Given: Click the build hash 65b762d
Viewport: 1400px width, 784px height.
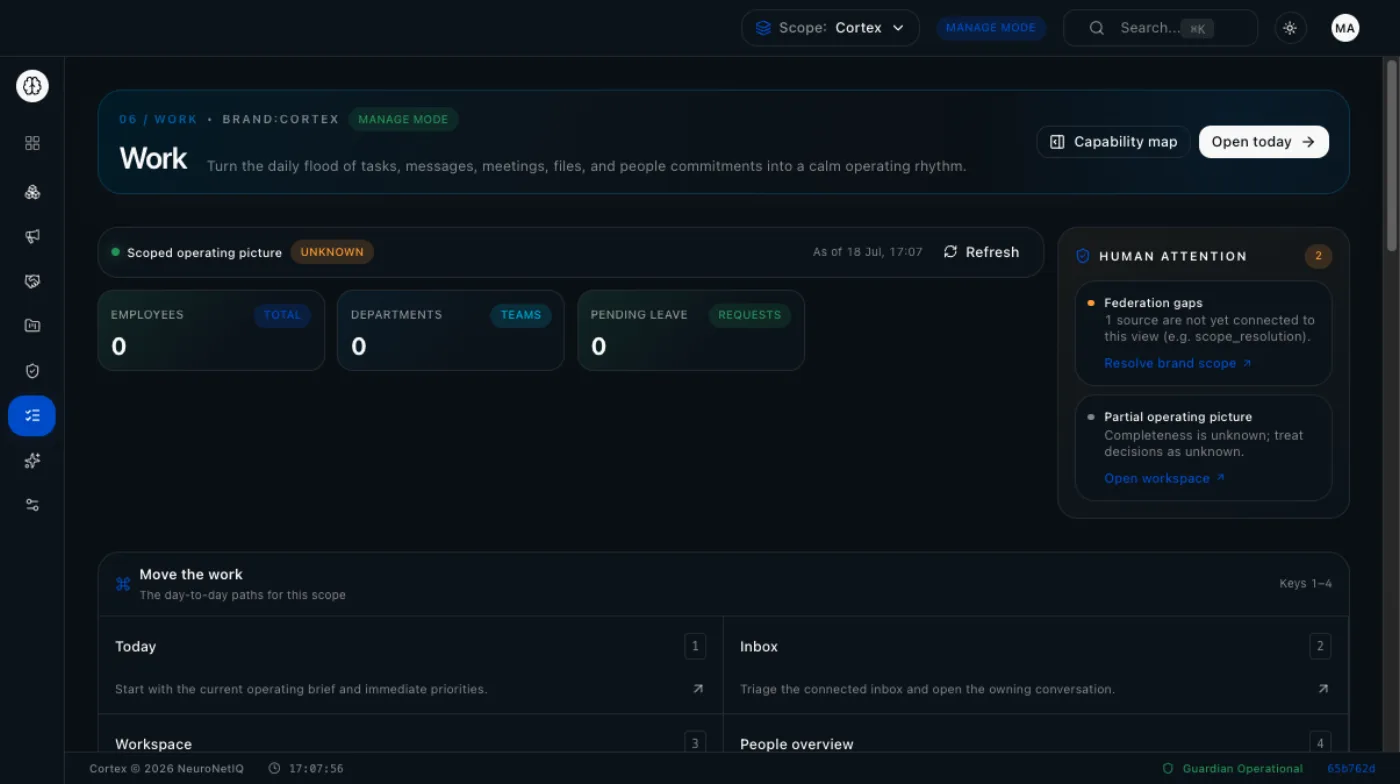Looking at the screenshot, I should [x=1351, y=769].
